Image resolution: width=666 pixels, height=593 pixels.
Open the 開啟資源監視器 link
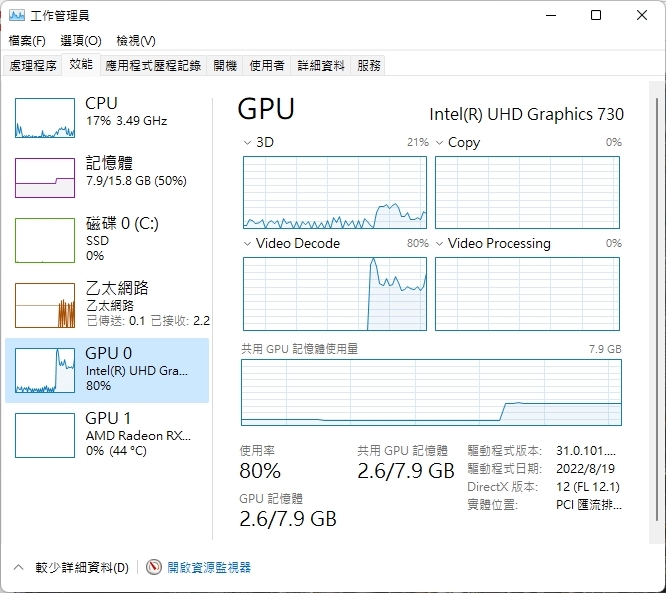[x=209, y=567]
